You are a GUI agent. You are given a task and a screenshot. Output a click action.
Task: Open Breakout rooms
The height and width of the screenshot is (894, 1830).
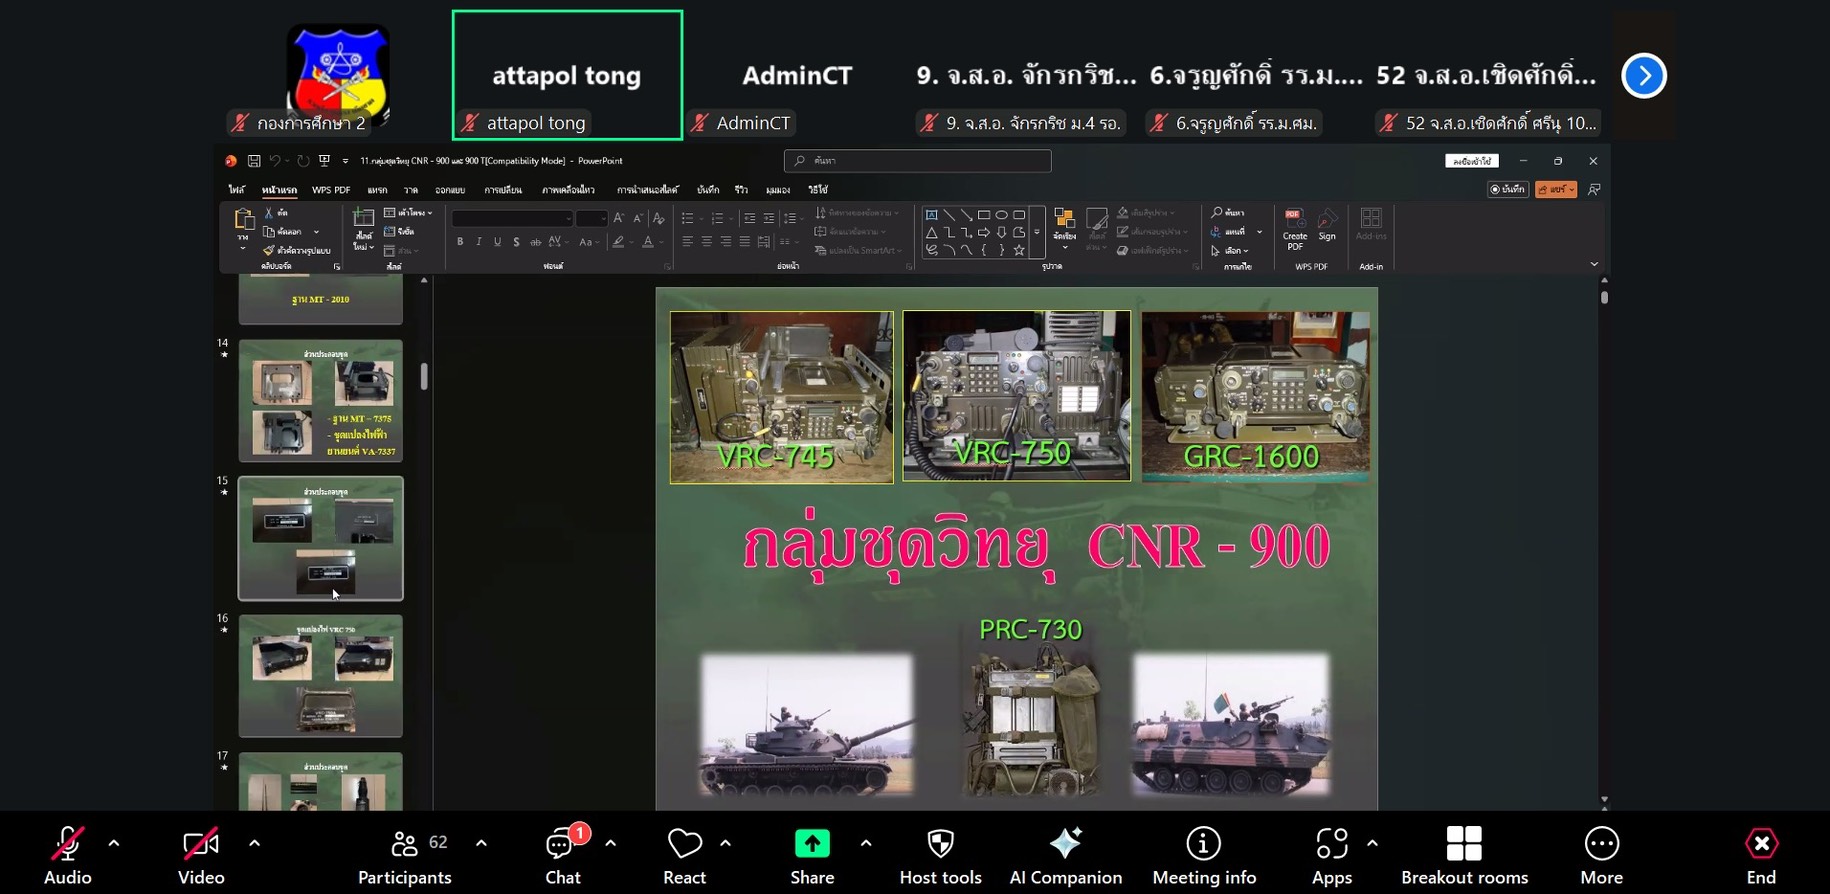1464,855
